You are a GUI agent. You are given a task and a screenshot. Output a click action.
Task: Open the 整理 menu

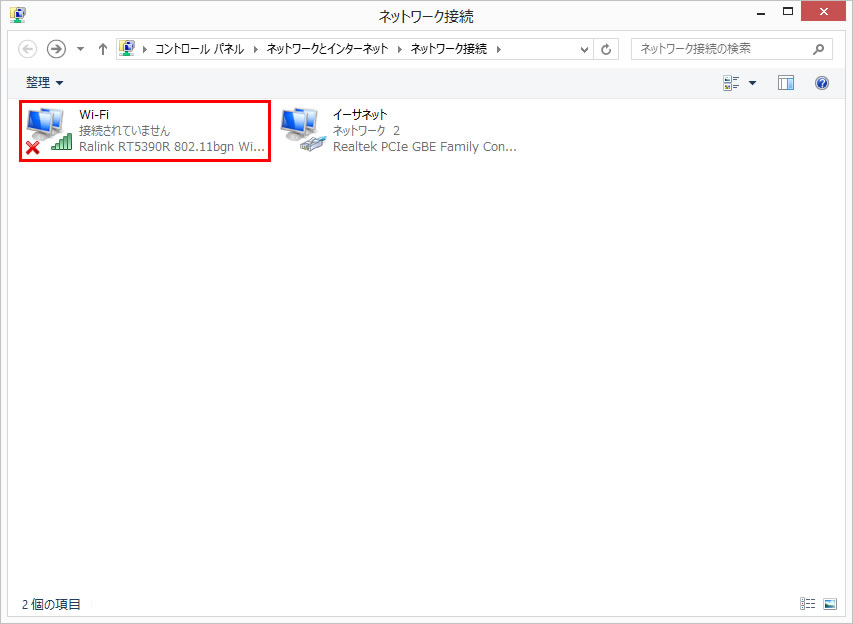45,83
